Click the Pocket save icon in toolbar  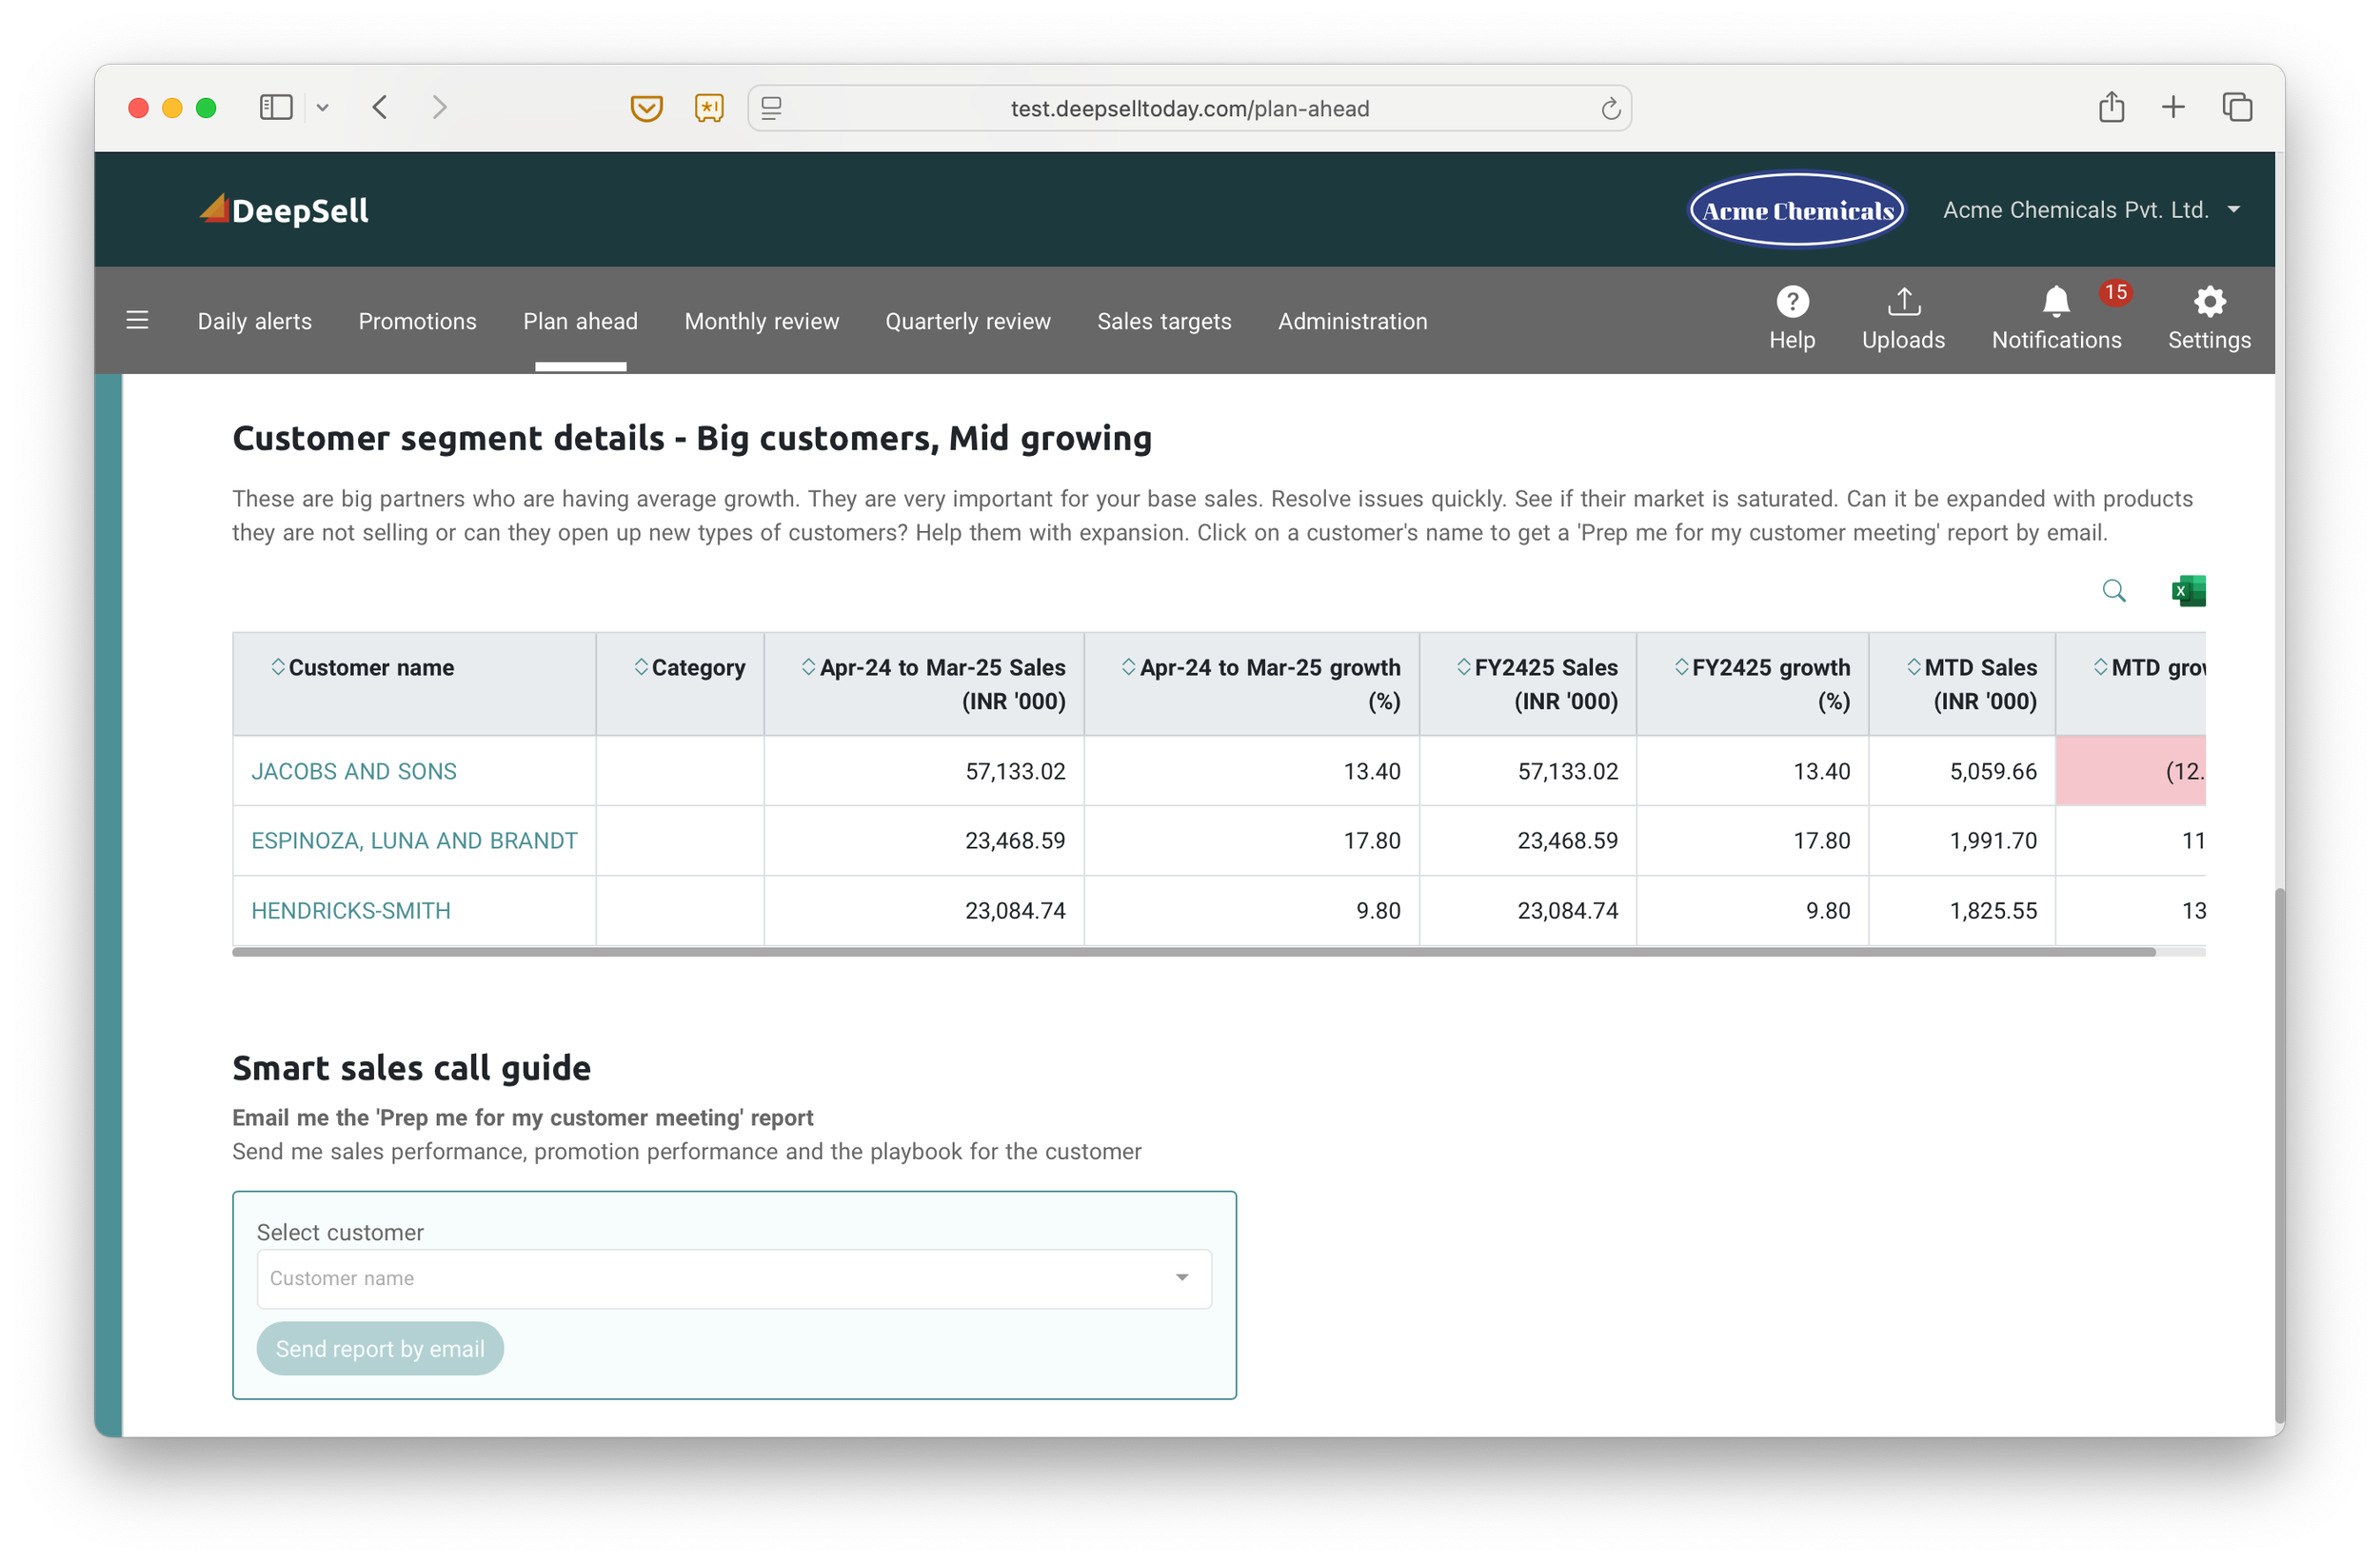[x=646, y=108]
